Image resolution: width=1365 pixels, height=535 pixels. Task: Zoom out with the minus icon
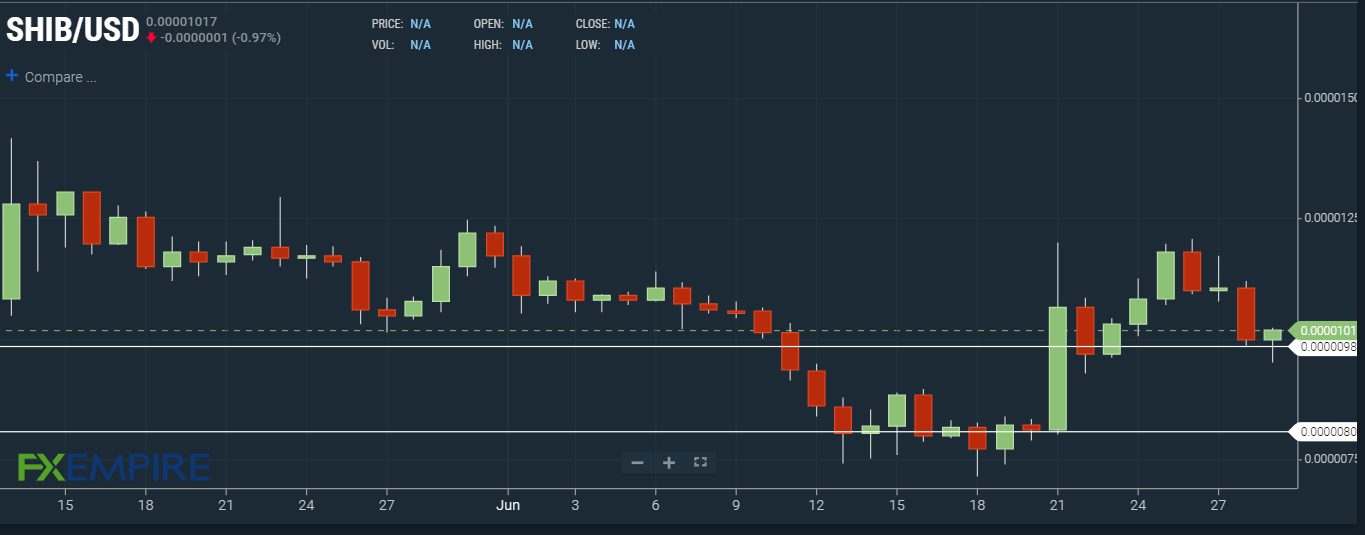(x=637, y=462)
